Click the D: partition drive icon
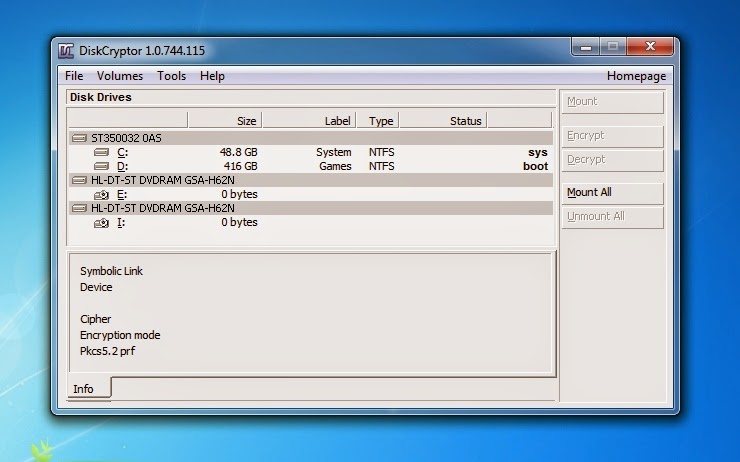740x462 pixels. pos(101,166)
